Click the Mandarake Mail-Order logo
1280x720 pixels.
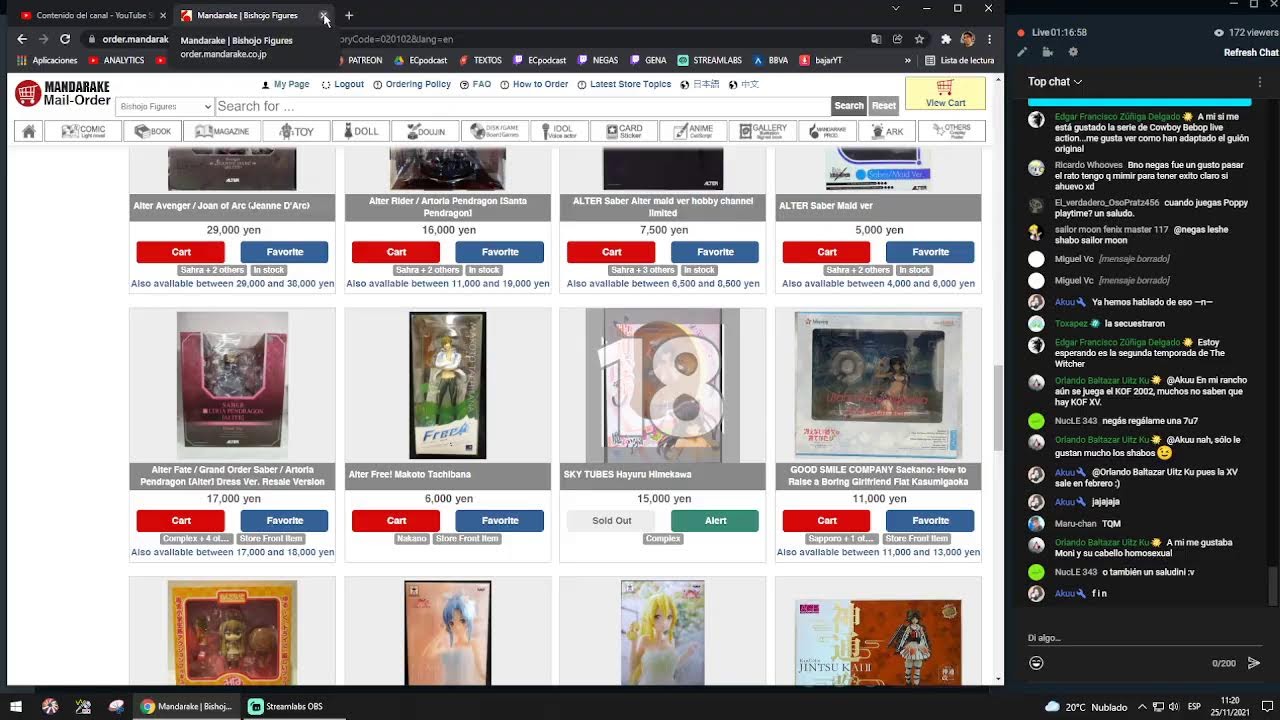pyautogui.click(x=62, y=94)
